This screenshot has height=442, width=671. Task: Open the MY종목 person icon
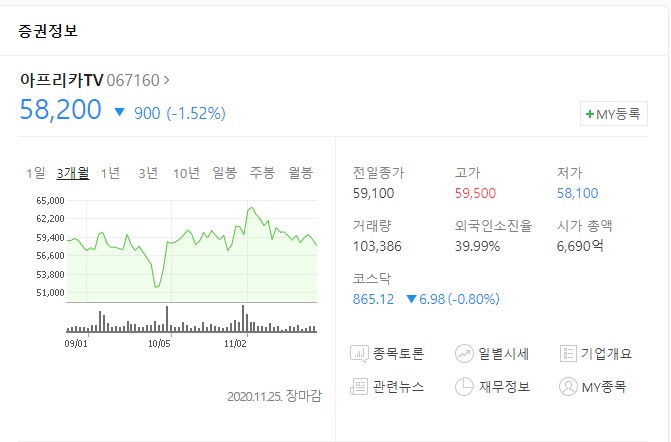pyautogui.click(x=568, y=386)
